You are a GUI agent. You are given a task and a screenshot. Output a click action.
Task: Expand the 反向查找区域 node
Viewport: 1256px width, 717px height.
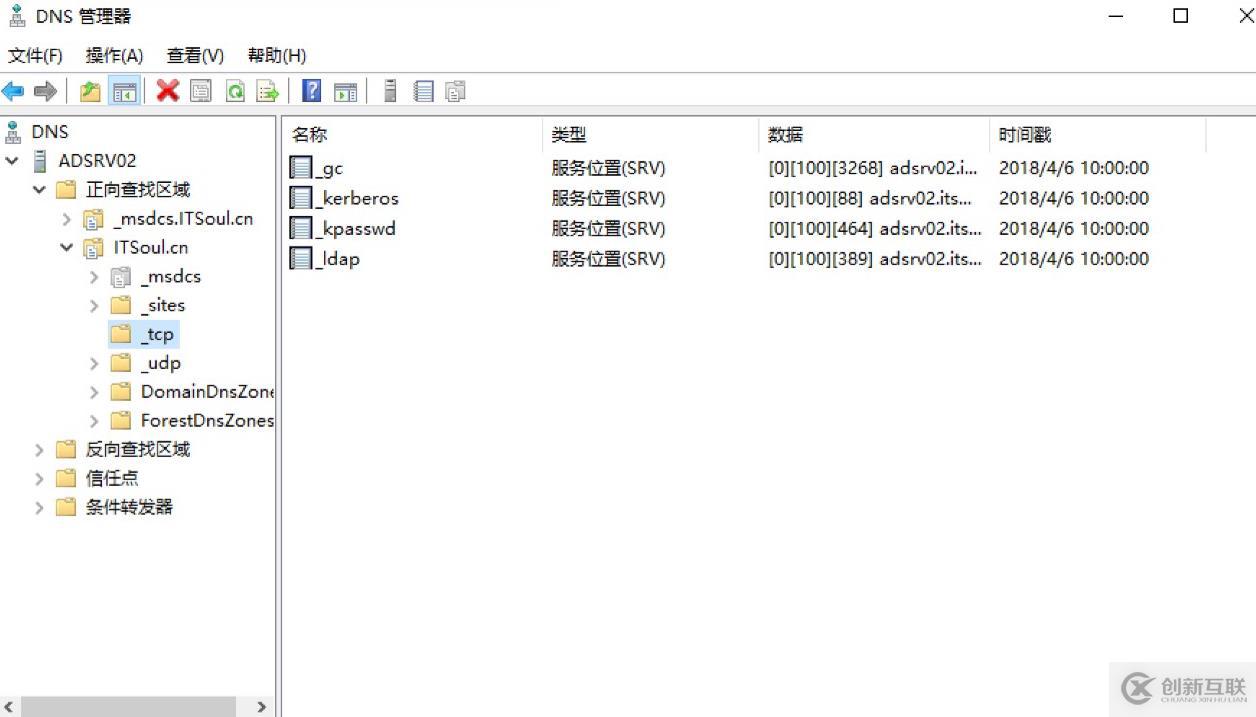pyautogui.click(x=39, y=450)
